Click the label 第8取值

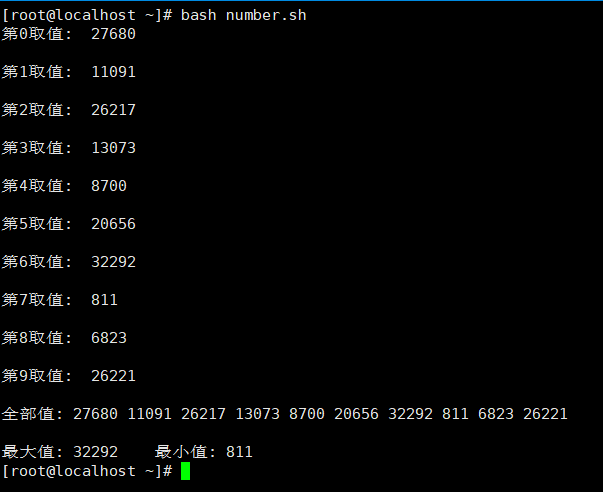[37, 338]
